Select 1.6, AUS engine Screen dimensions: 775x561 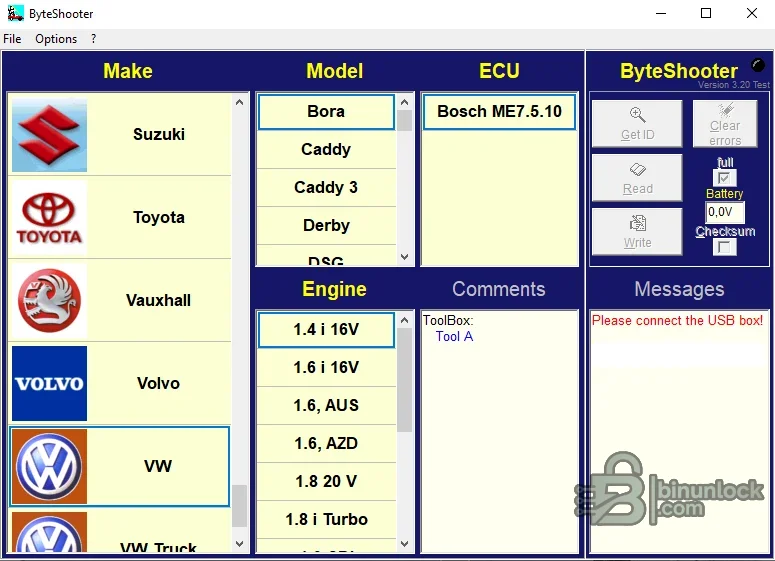tap(326, 405)
